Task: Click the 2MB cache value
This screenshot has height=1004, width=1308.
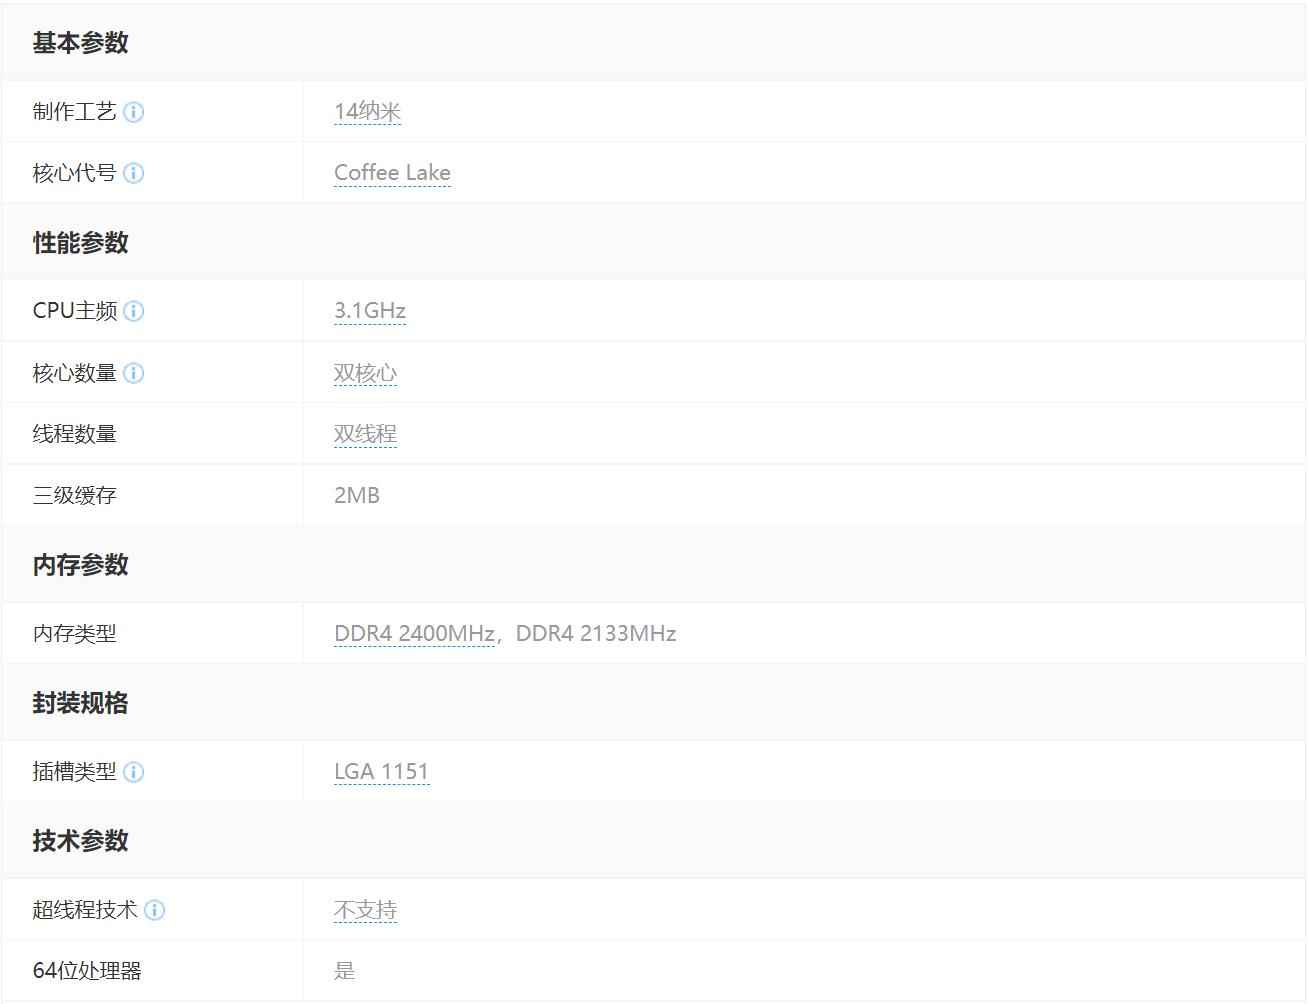Action: coord(356,495)
